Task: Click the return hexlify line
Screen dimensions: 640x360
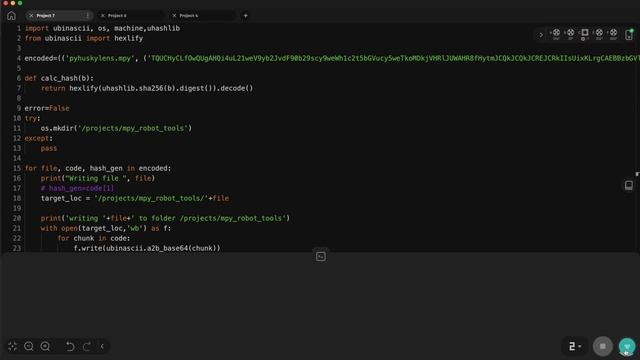Action: [147, 88]
